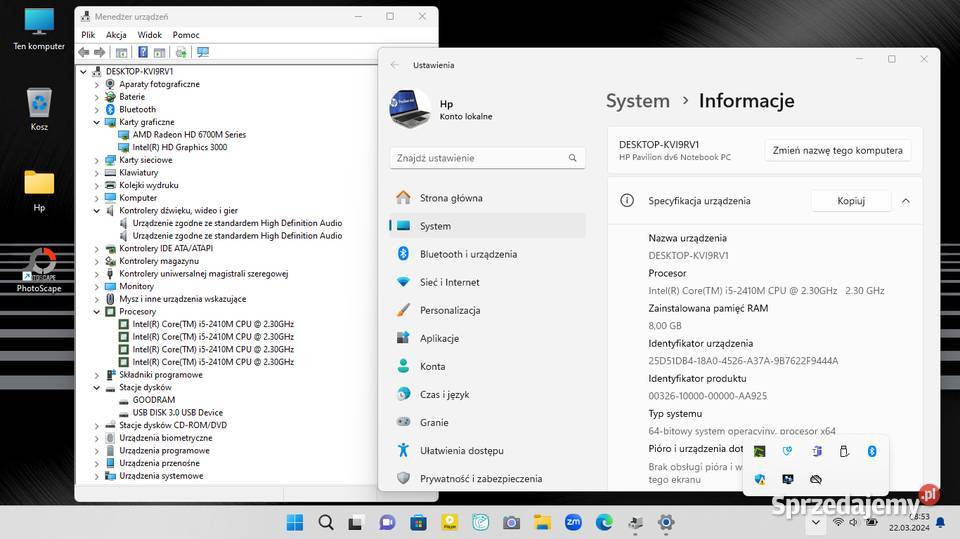The height and width of the screenshot is (539, 960).
Task: Collapse Specyfikacja urządzenia section chevron
Action: (906, 201)
